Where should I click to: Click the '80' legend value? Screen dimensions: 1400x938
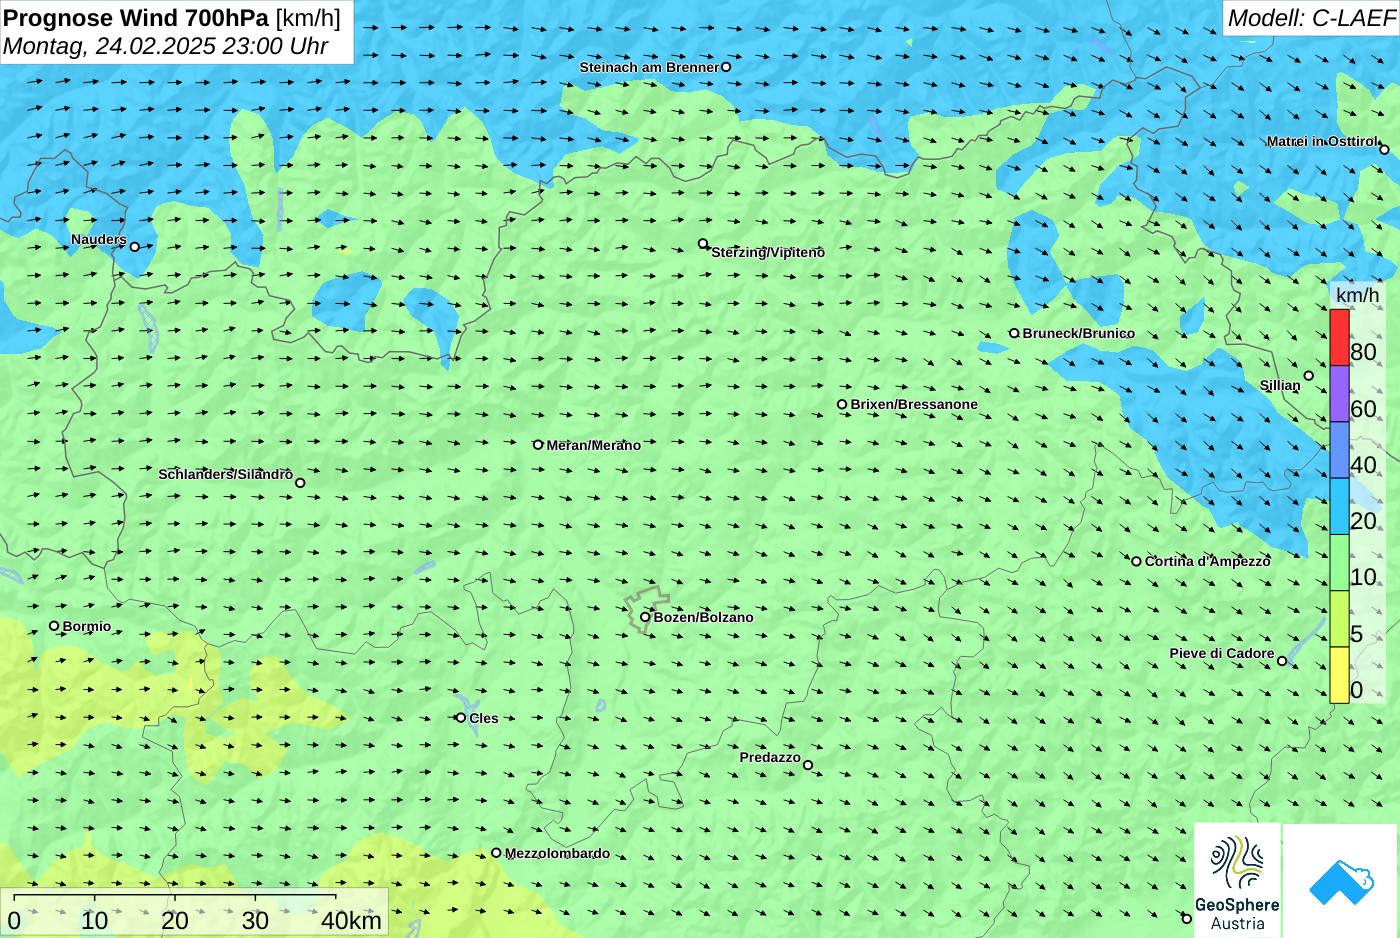pyautogui.click(x=1363, y=352)
